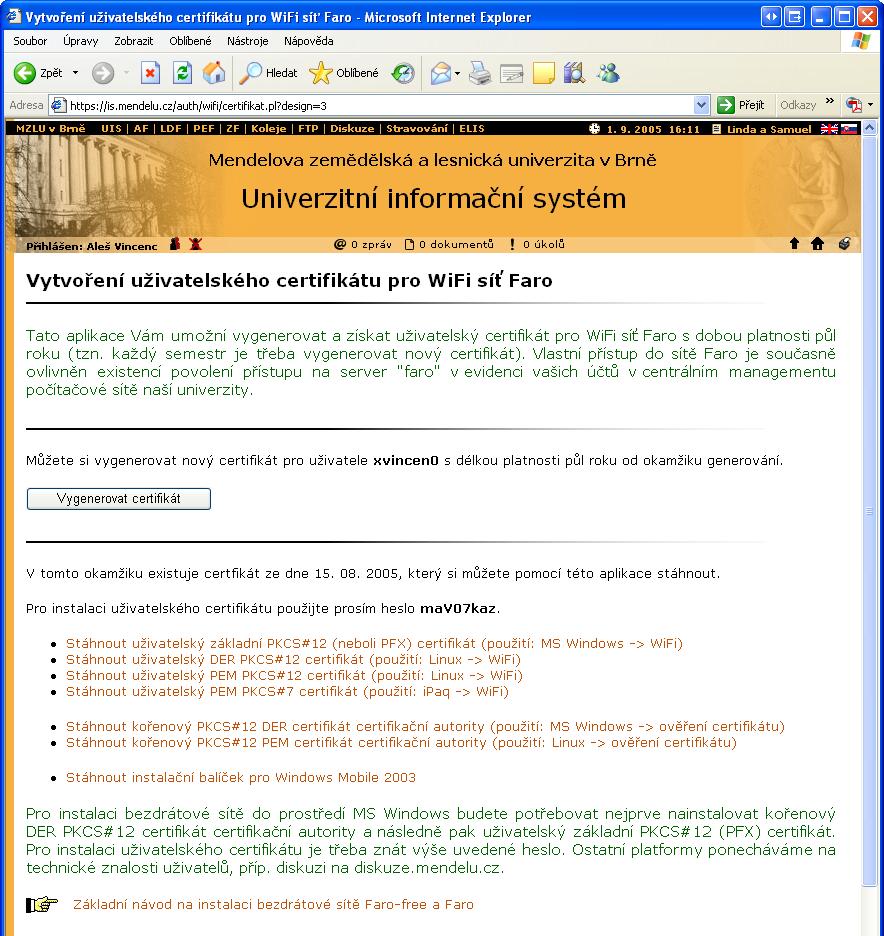884x936 pixels.
Task: Open the History clock icon
Action: [x=403, y=73]
